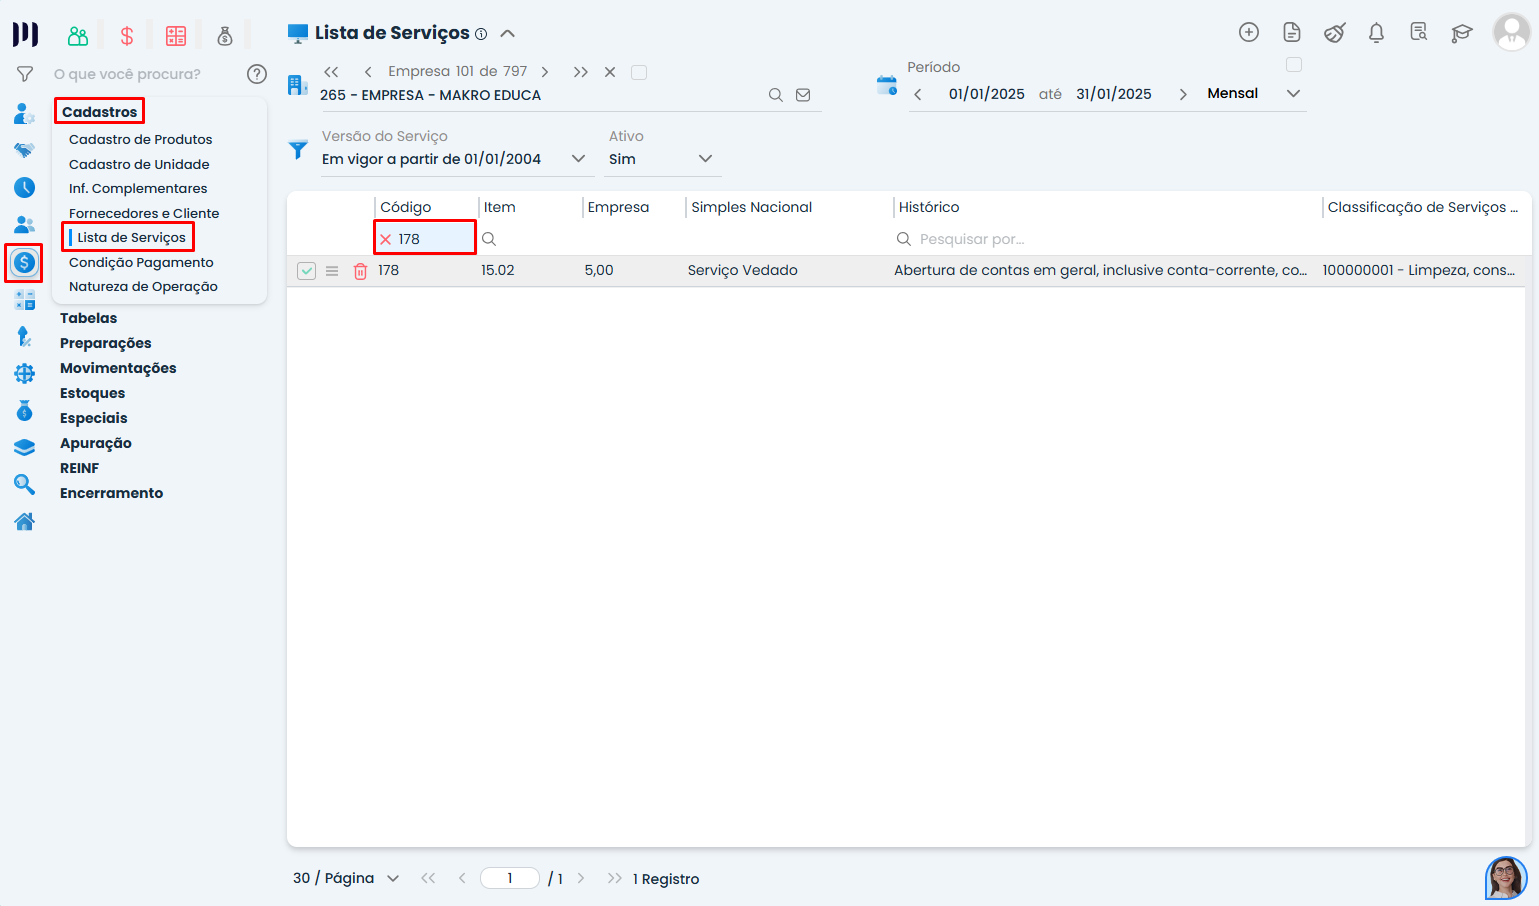
Task: Click the add new record plus icon
Action: tap(1248, 32)
